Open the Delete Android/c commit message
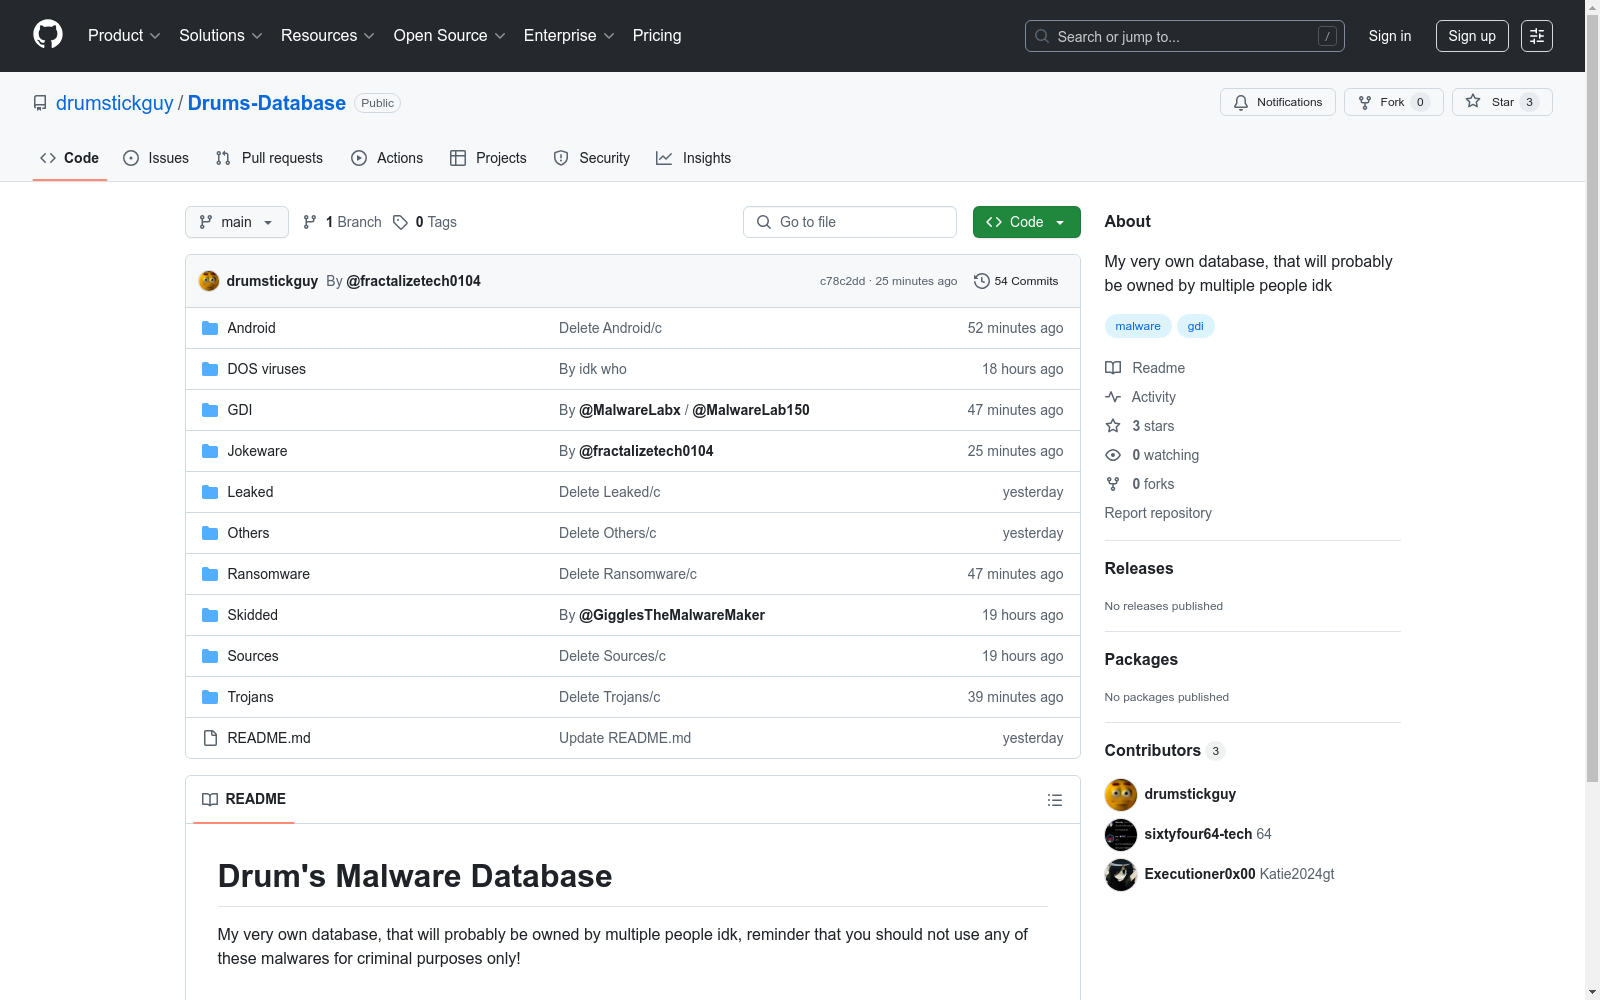The image size is (1600, 1000). click(x=610, y=328)
